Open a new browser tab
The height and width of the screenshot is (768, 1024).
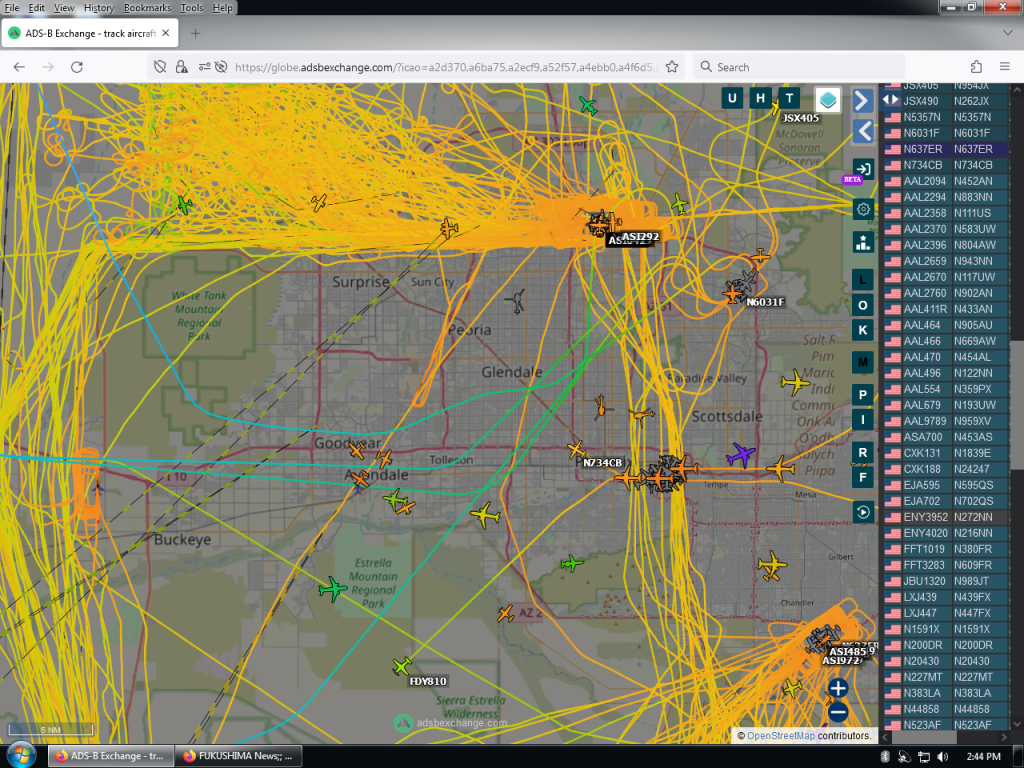(x=195, y=33)
